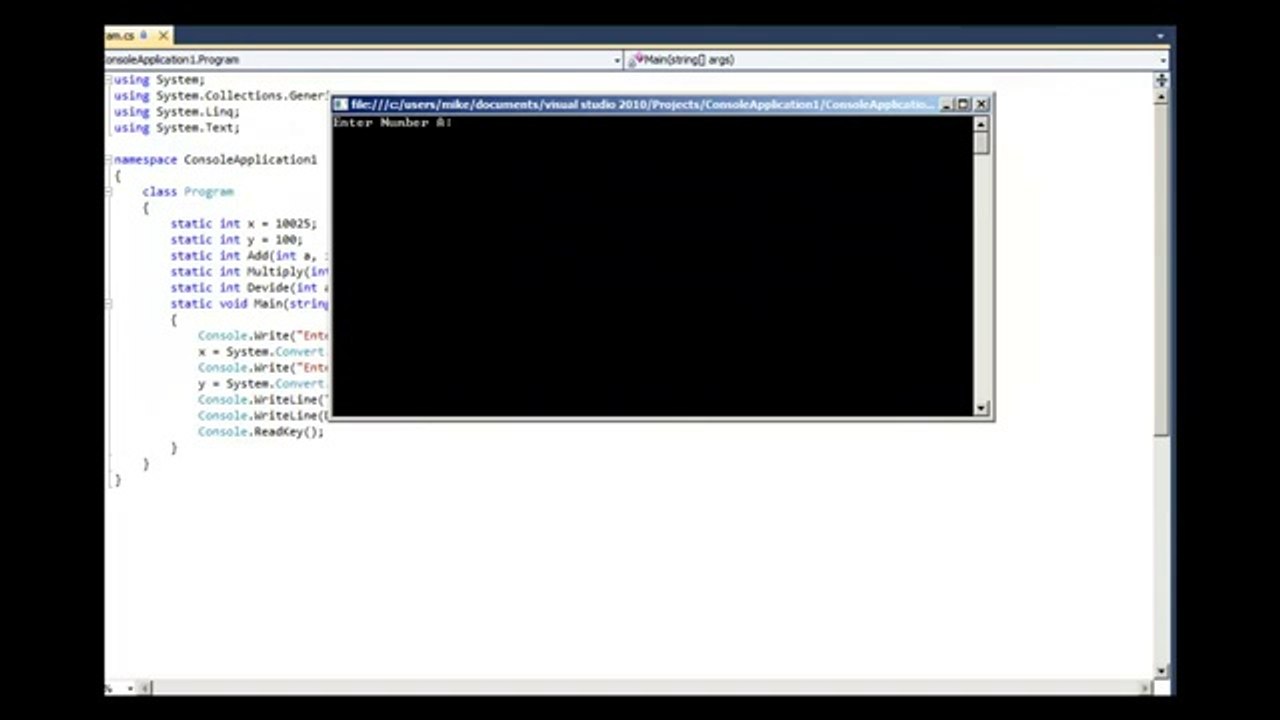Click the 'static int Add' method line

(250, 256)
